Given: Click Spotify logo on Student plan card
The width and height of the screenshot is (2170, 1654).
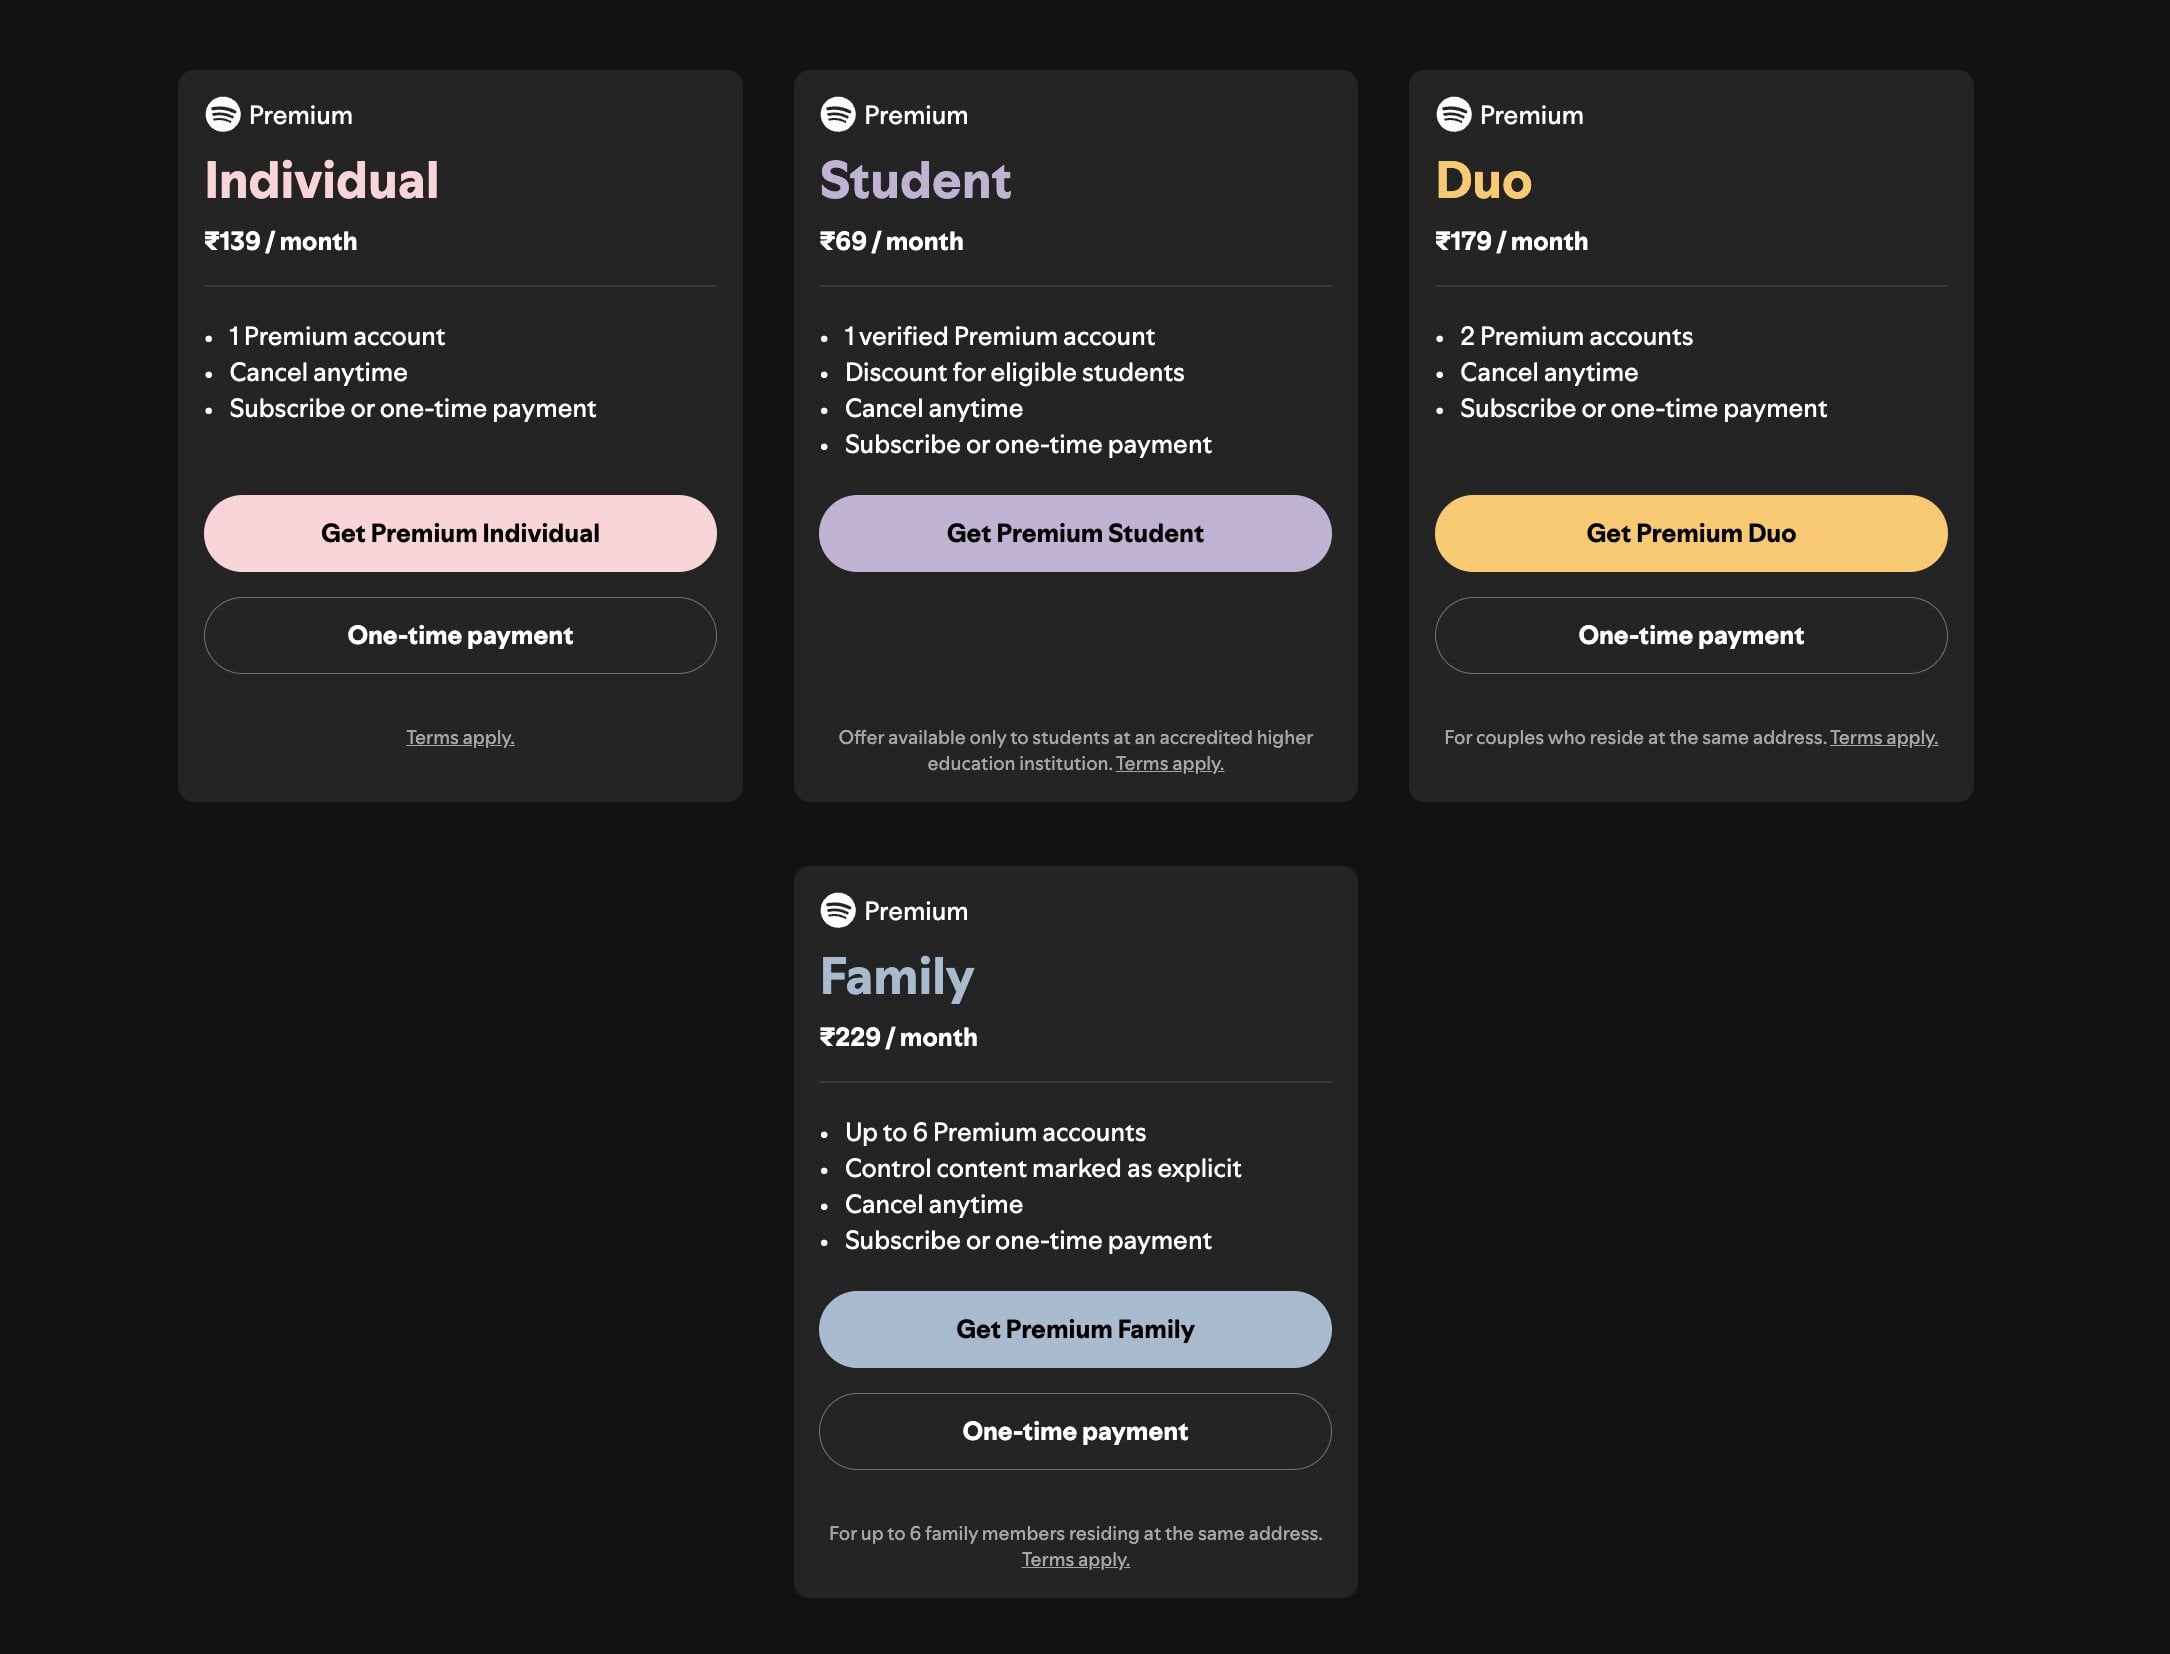Looking at the screenshot, I should coord(838,115).
